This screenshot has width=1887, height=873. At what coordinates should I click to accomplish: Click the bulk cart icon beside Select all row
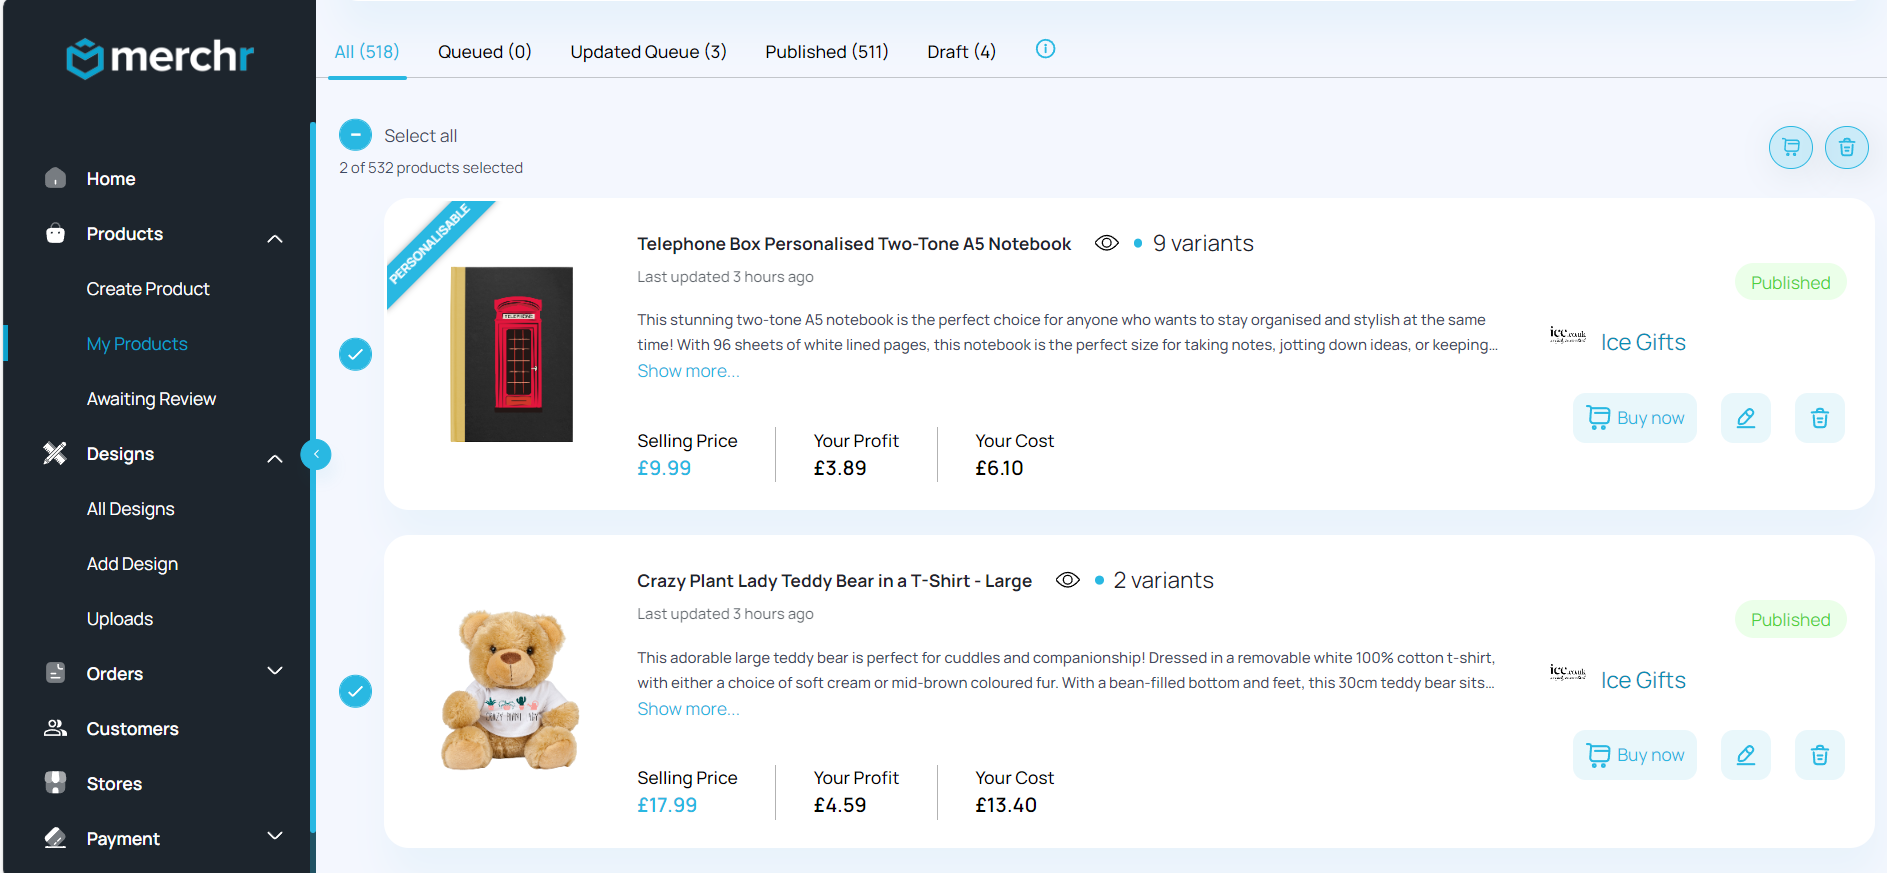pyautogui.click(x=1790, y=148)
